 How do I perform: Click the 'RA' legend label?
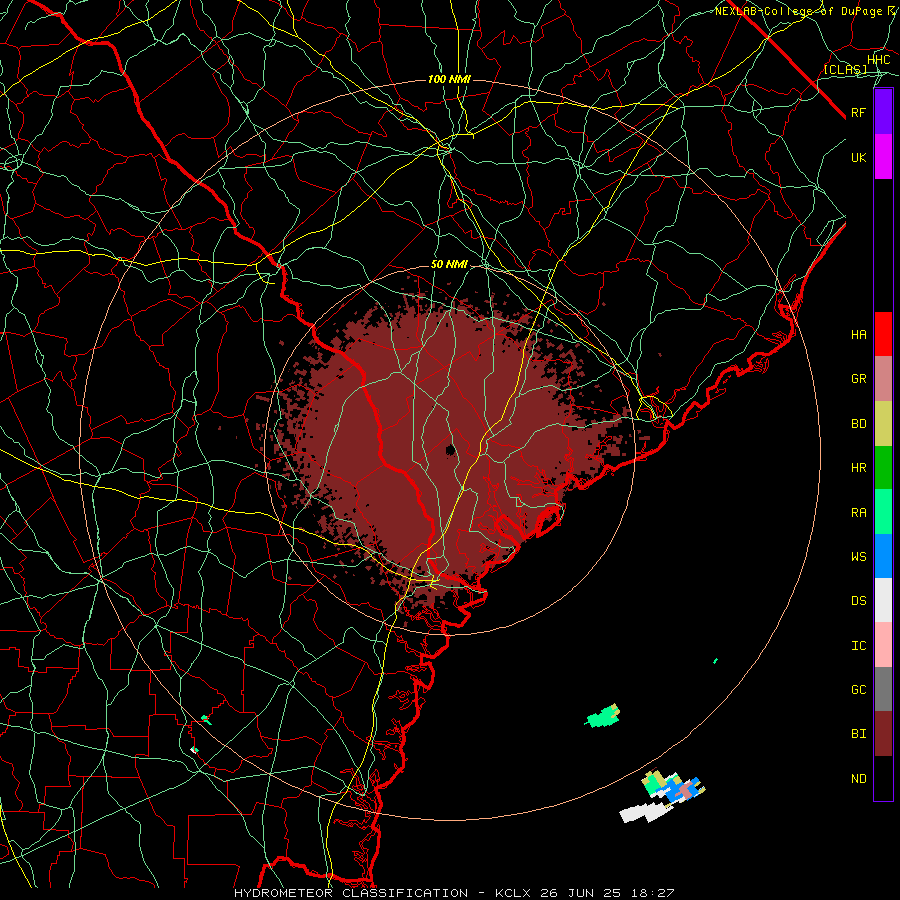point(858,513)
